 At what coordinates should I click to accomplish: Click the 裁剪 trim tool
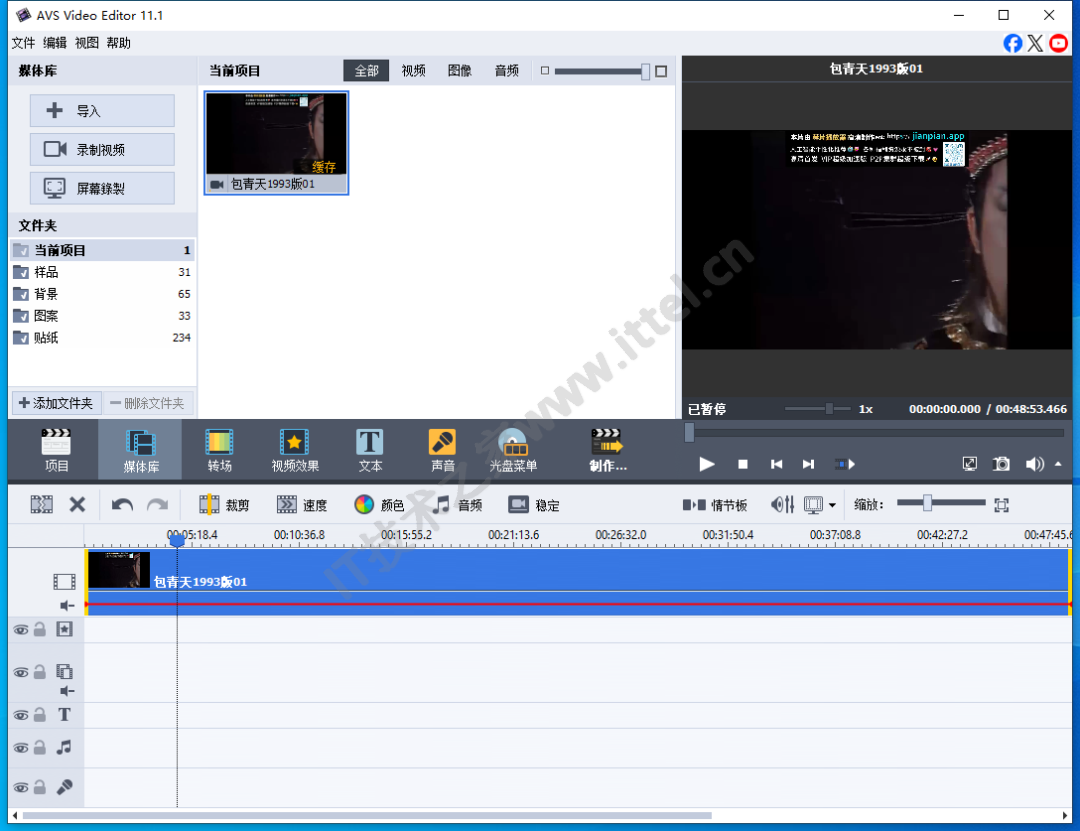click(x=224, y=505)
